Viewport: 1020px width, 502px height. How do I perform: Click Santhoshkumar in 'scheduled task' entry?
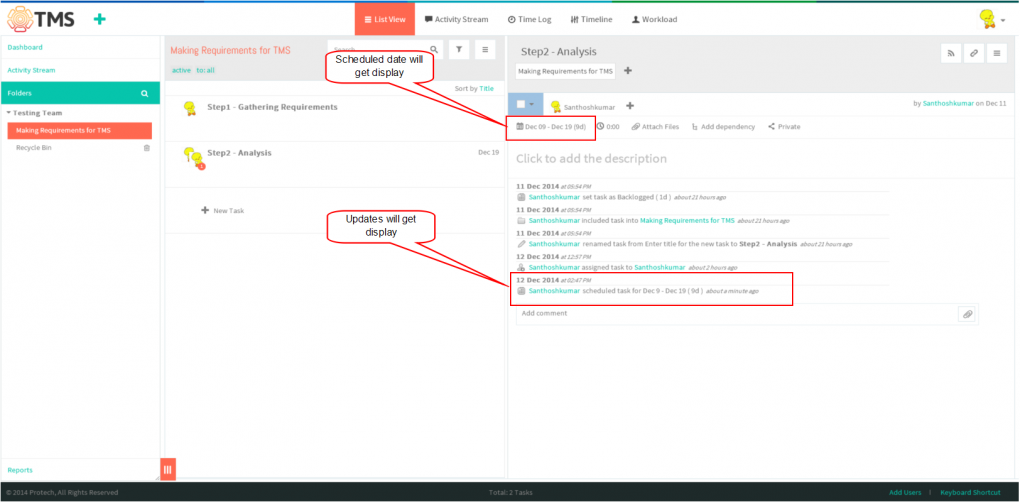pyautogui.click(x=554, y=291)
